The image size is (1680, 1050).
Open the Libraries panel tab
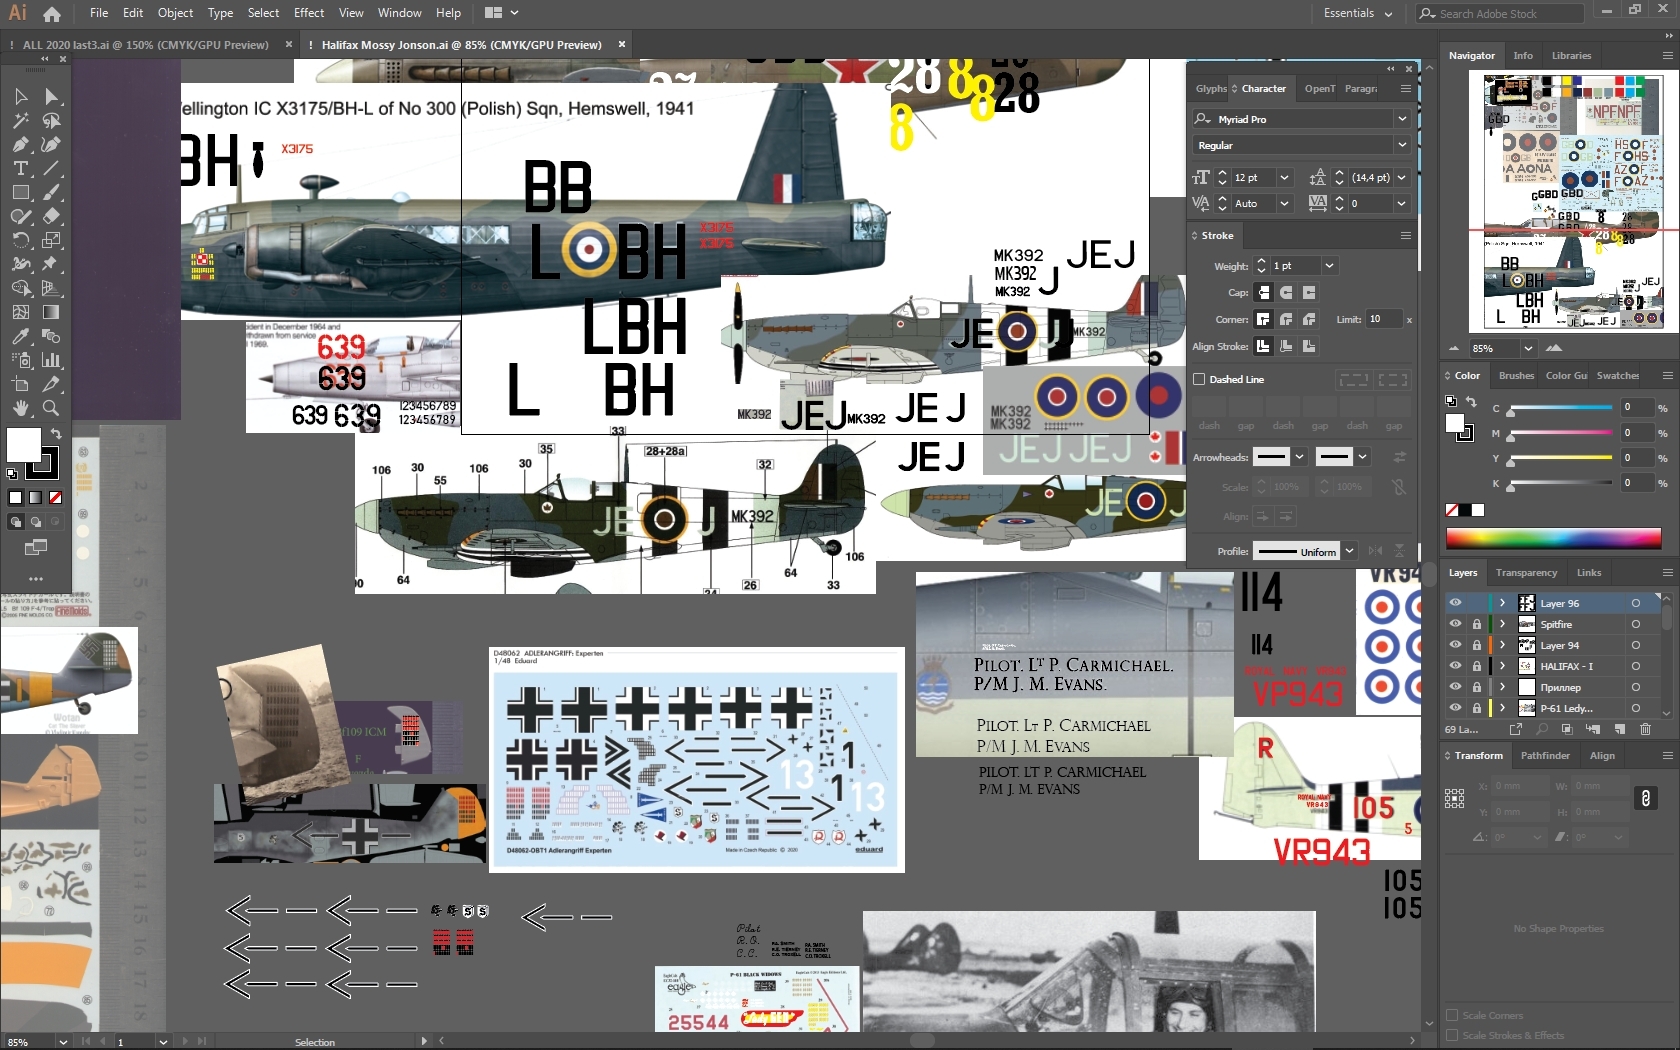point(1571,55)
